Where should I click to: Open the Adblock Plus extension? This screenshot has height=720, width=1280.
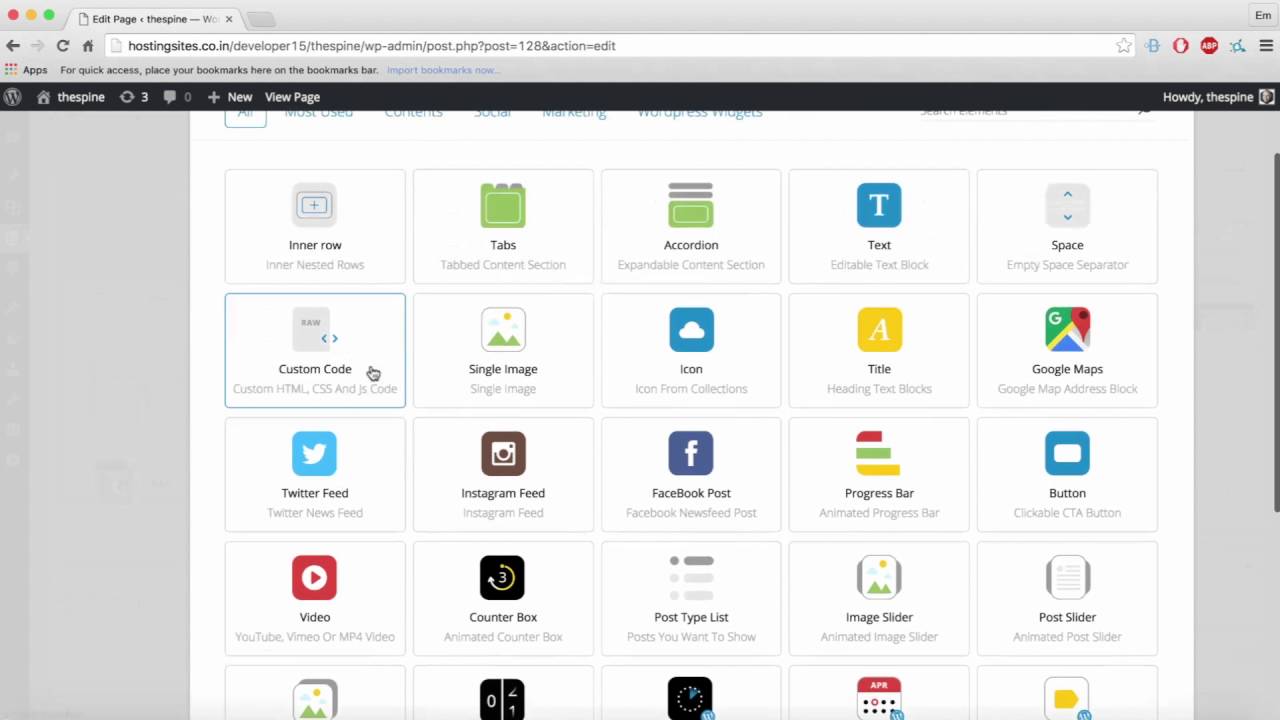[x=1209, y=46]
